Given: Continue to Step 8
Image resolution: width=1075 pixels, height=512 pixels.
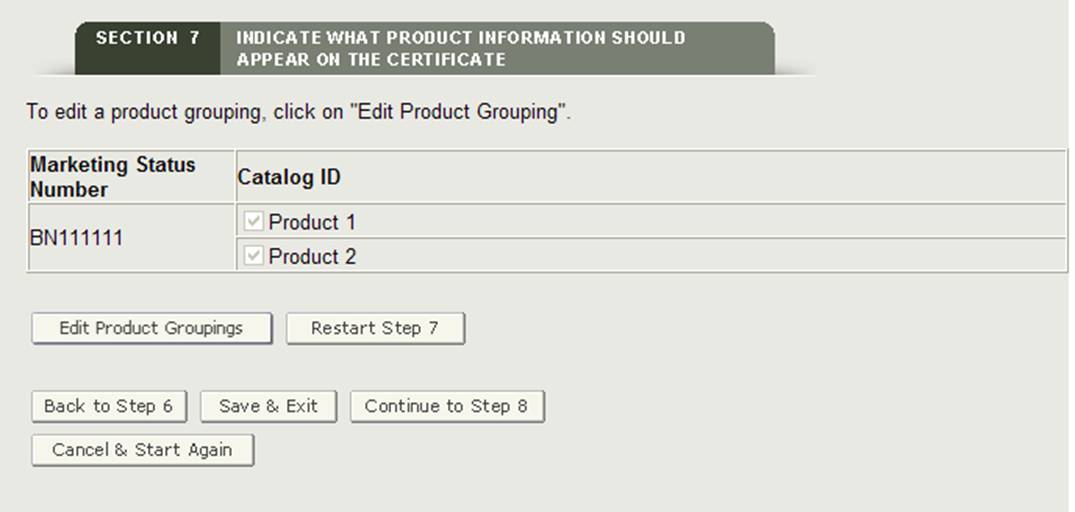Looking at the screenshot, I should (446, 406).
